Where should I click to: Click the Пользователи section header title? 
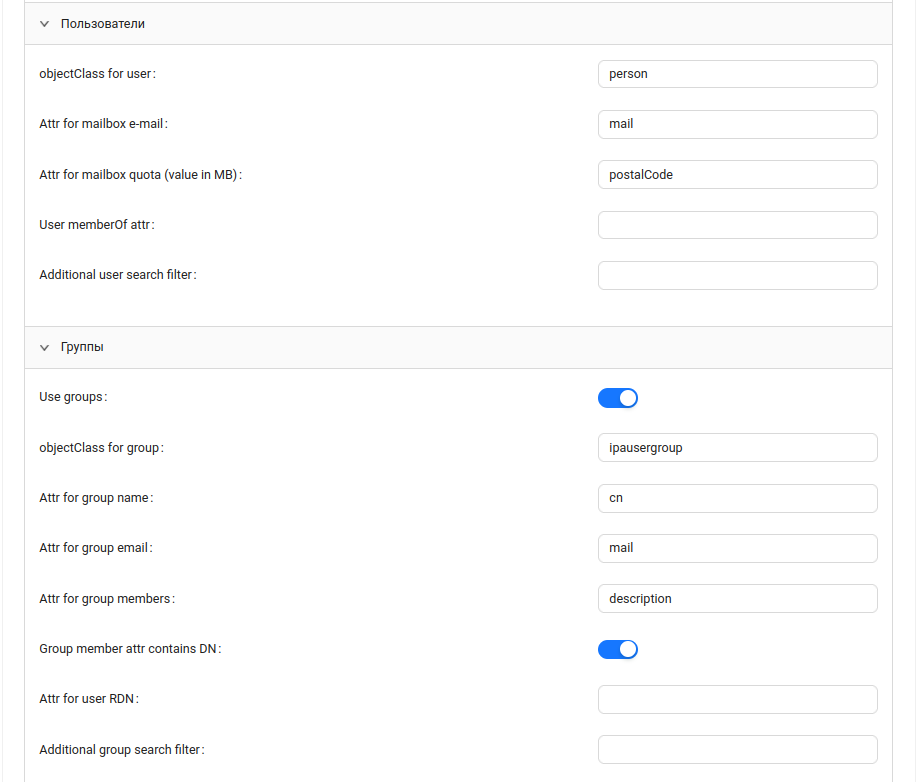pyautogui.click(x=103, y=24)
